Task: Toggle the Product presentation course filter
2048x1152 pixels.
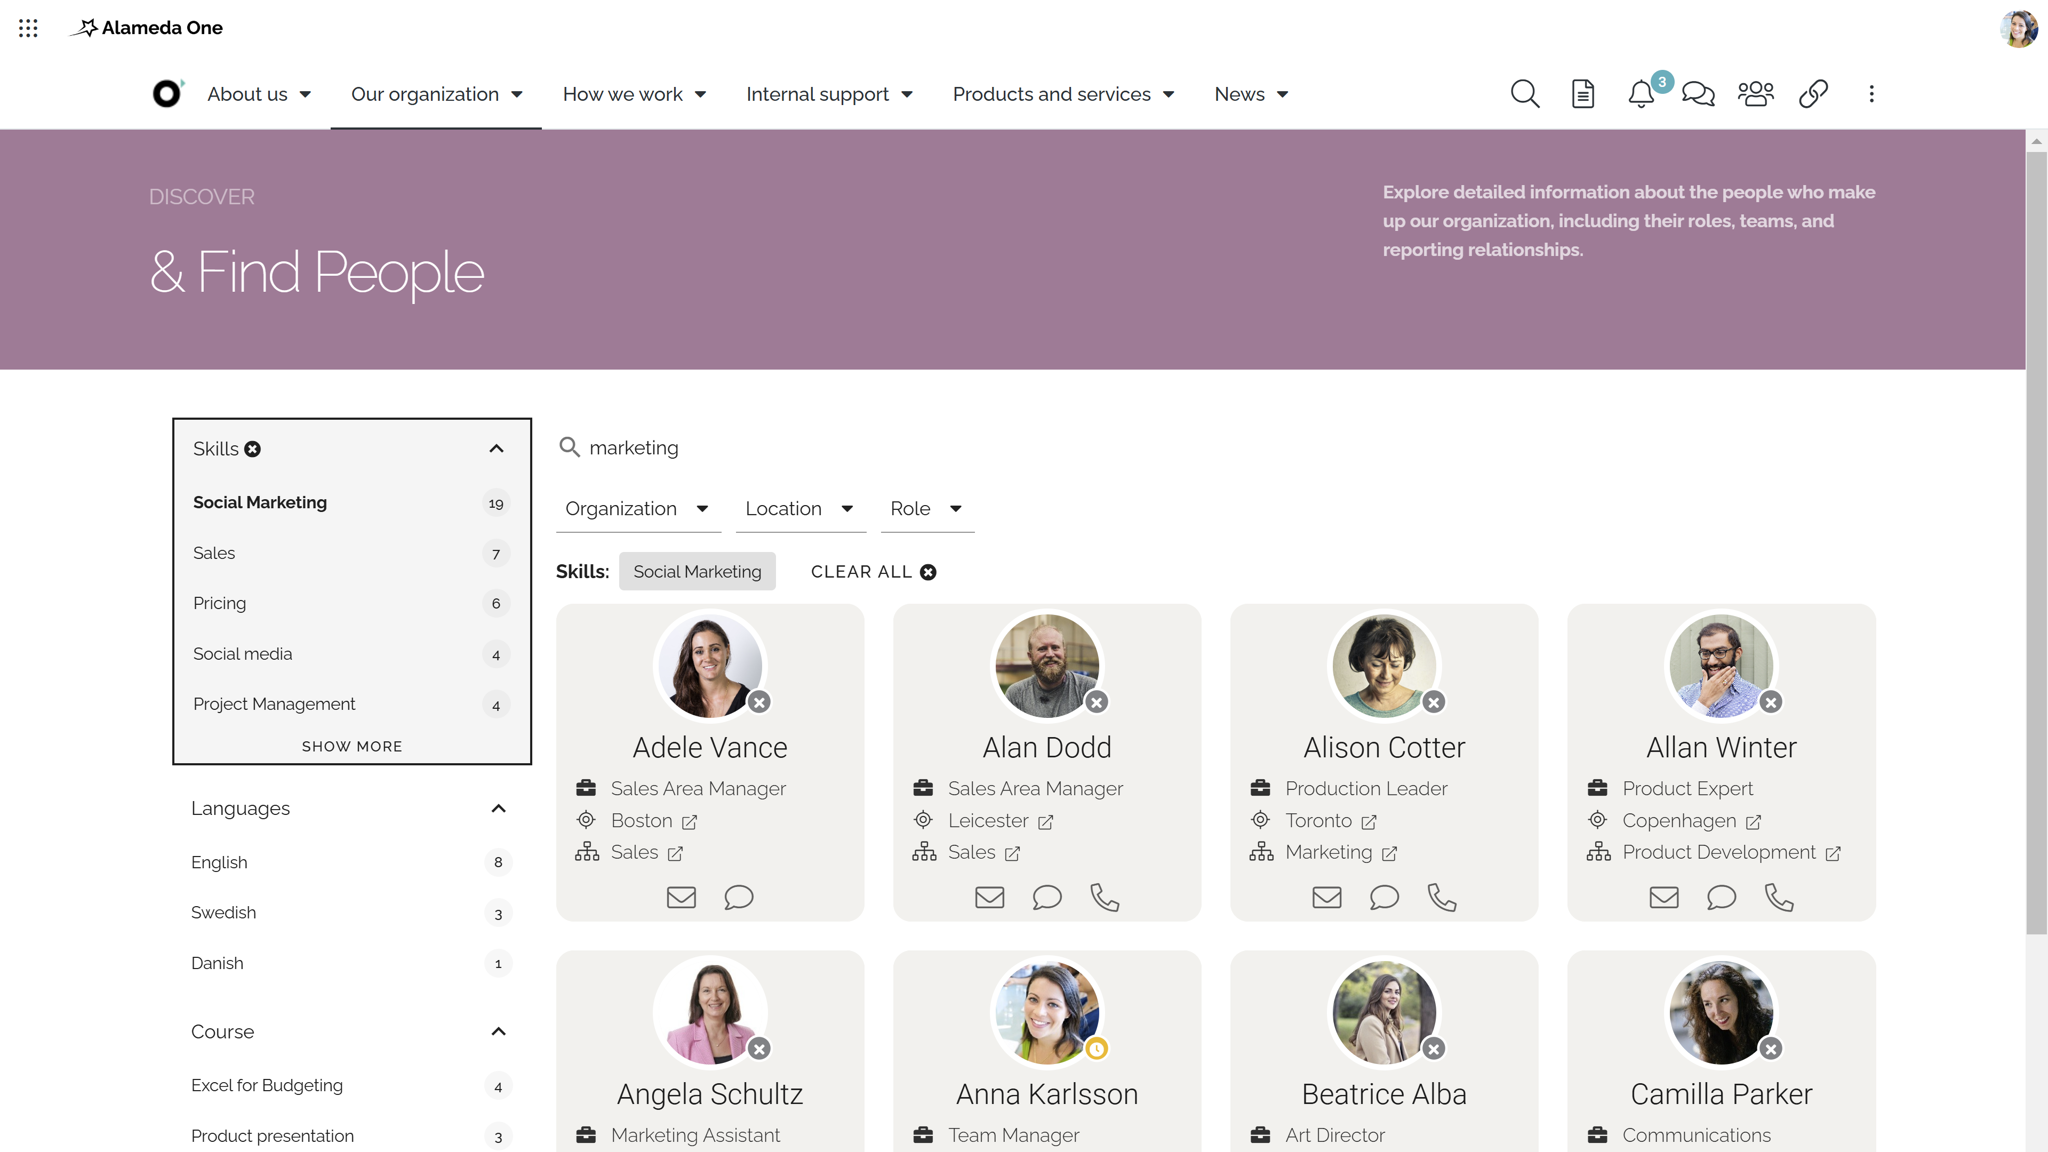Action: [351, 1136]
